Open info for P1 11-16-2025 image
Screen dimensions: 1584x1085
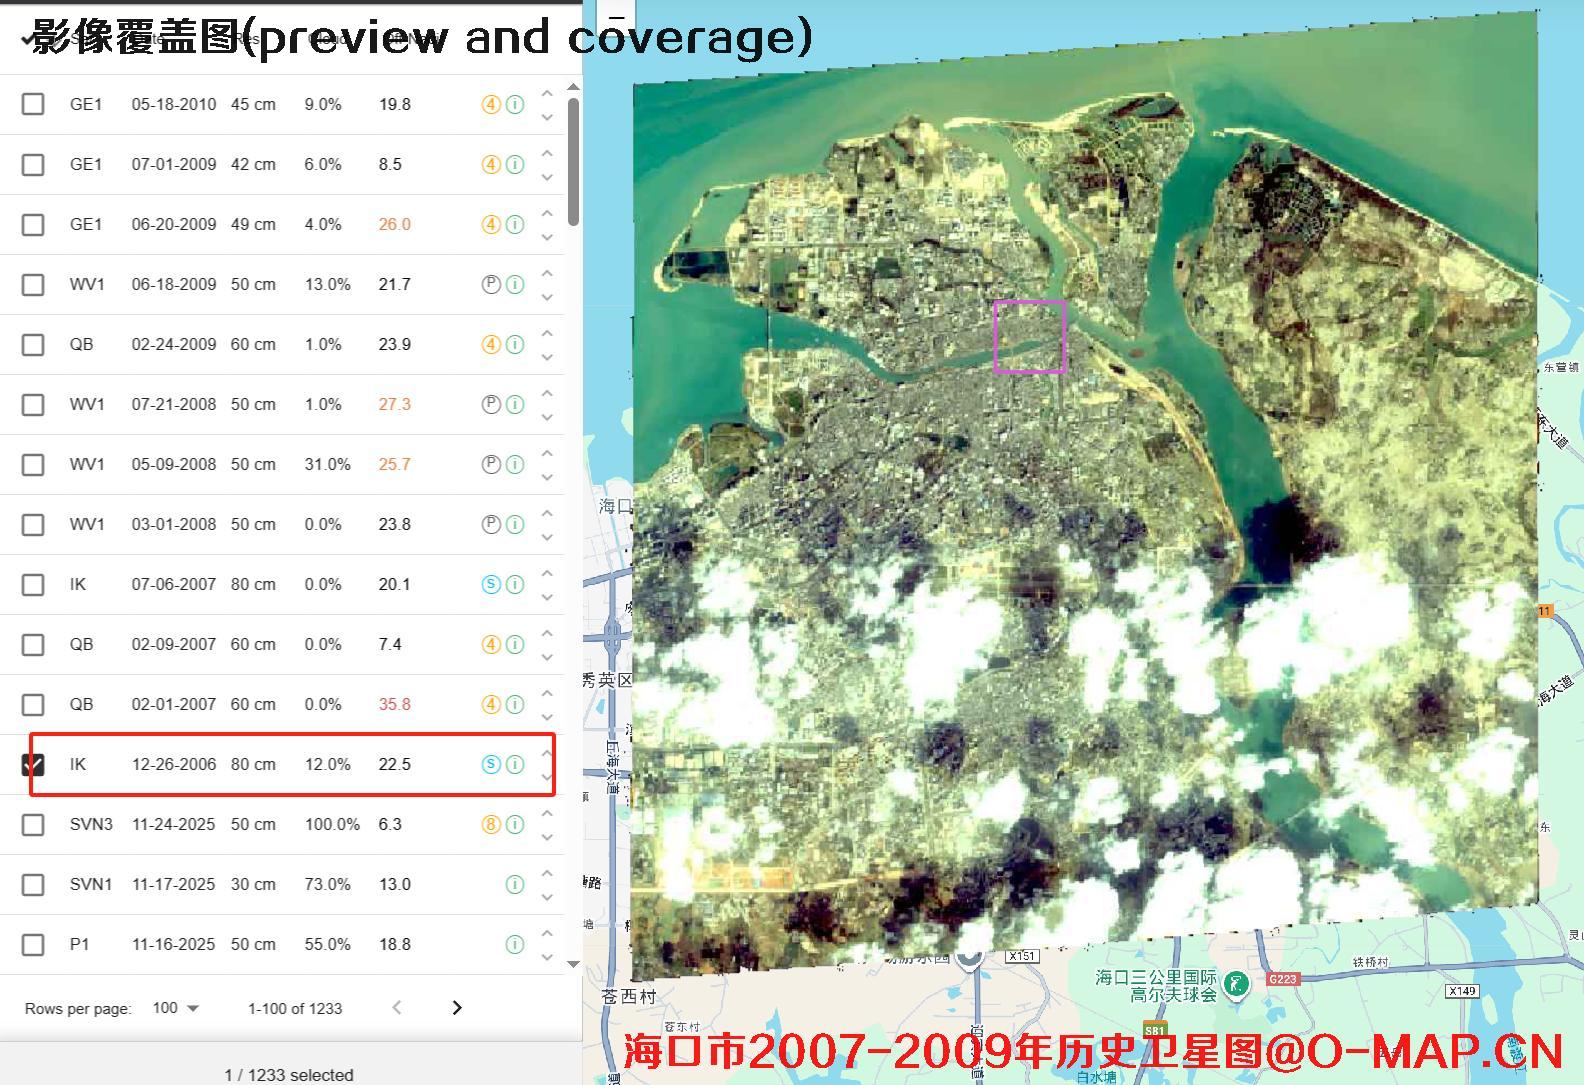pos(515,944)
